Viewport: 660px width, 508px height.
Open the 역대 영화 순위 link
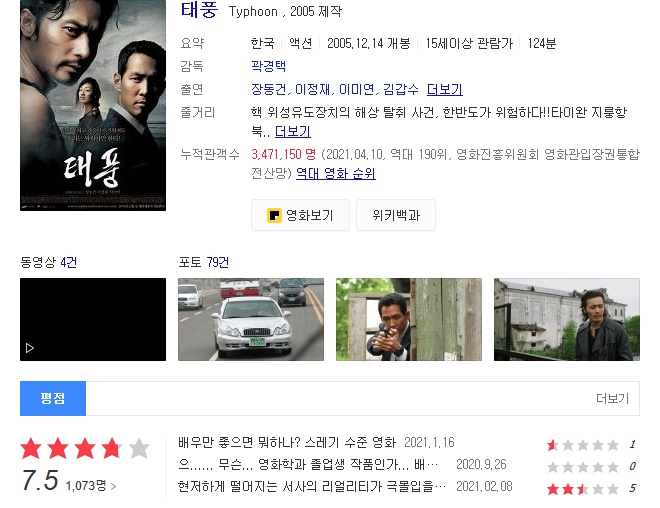pyautogui.click(x=335, y=173)
